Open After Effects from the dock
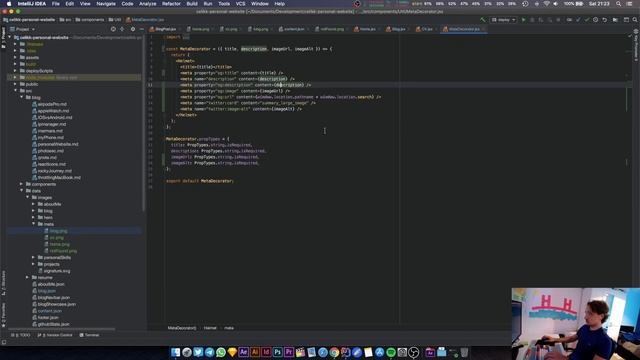This screenshot has width=640, height=360. 244,352
